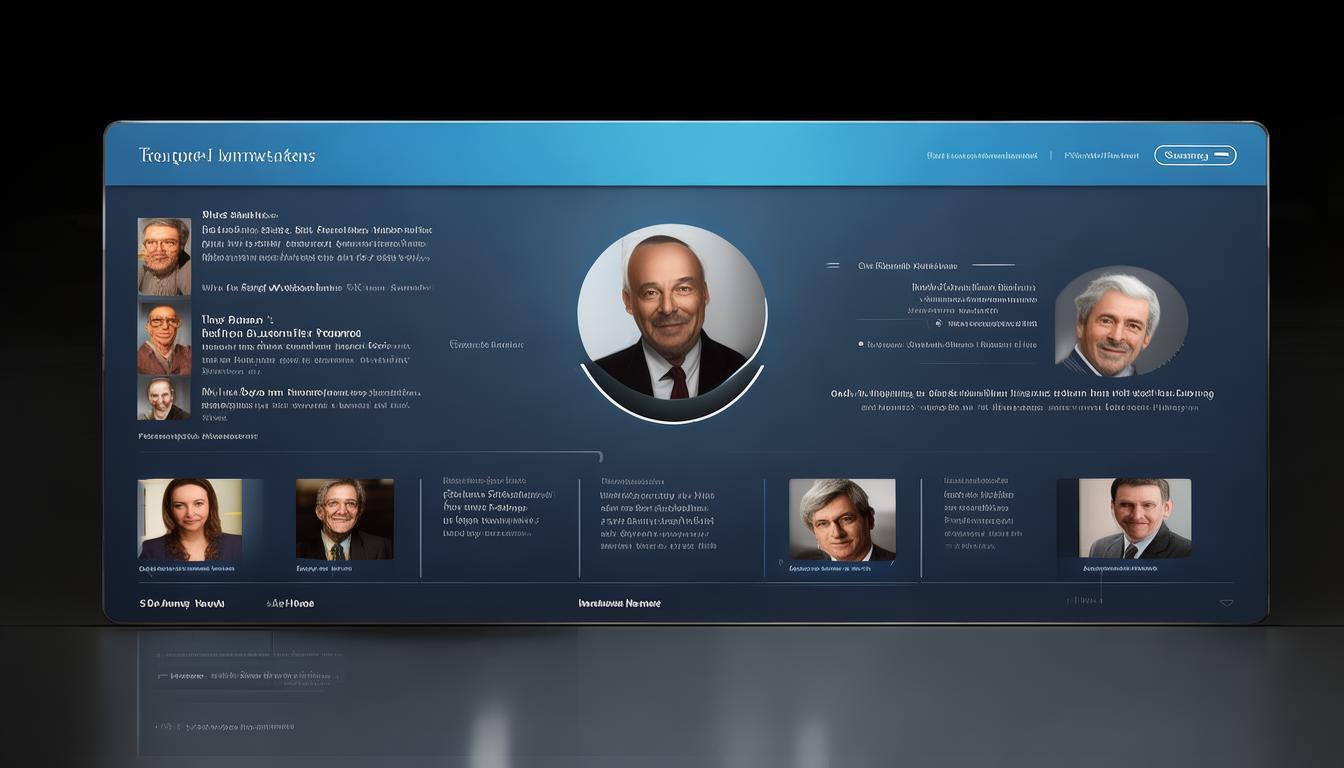The height and width of the screenshot is (768, 1344).
Task: Switch to the centered bold footer tab
Action: pos(619,603)
